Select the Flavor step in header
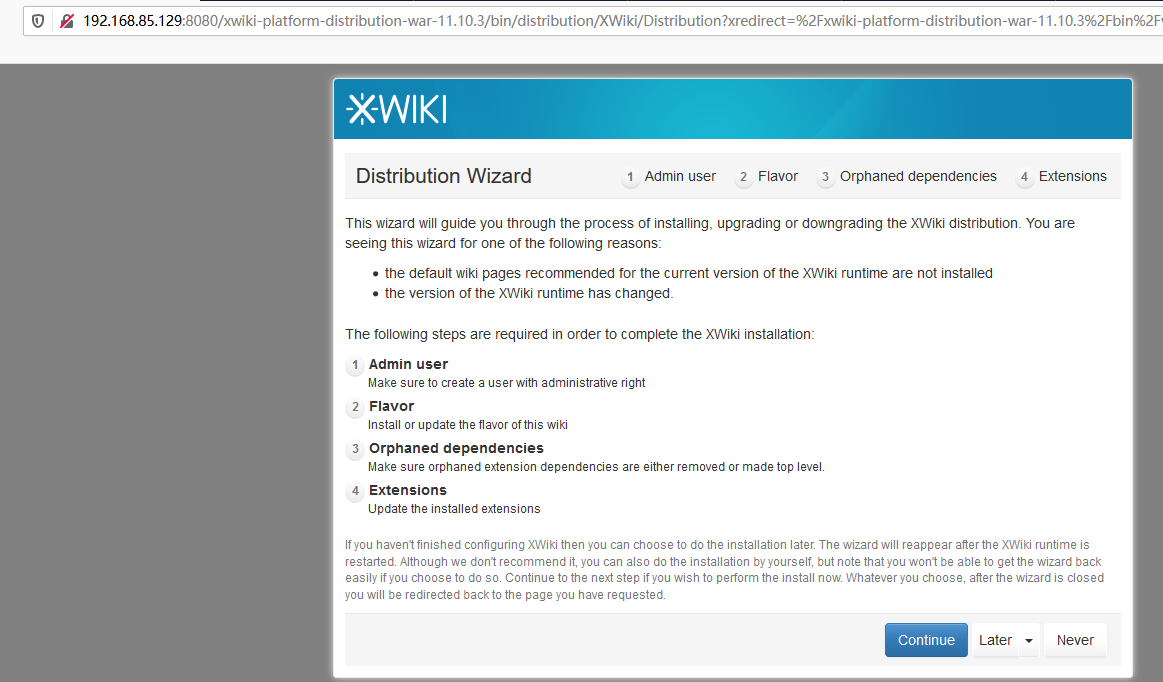The image size is (1163, 682). tap(767, 177)
